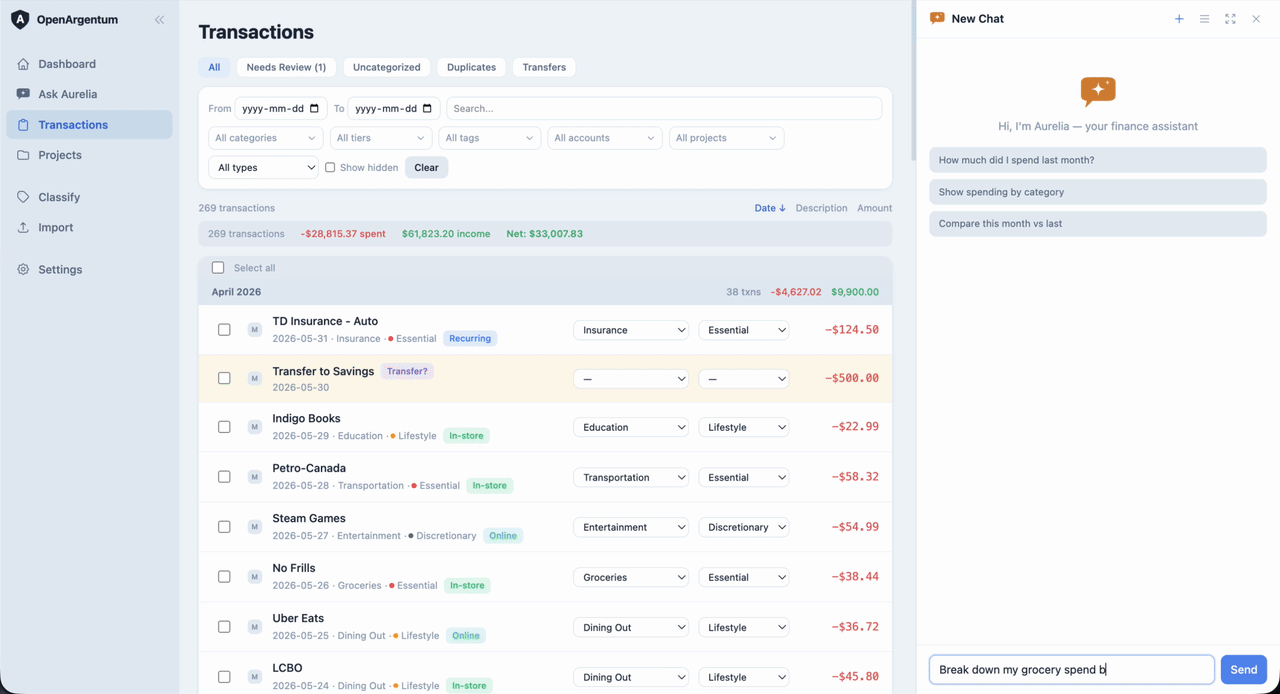
Task: Enable the Show hidden checkbox
Action: [x=330, y=167]
